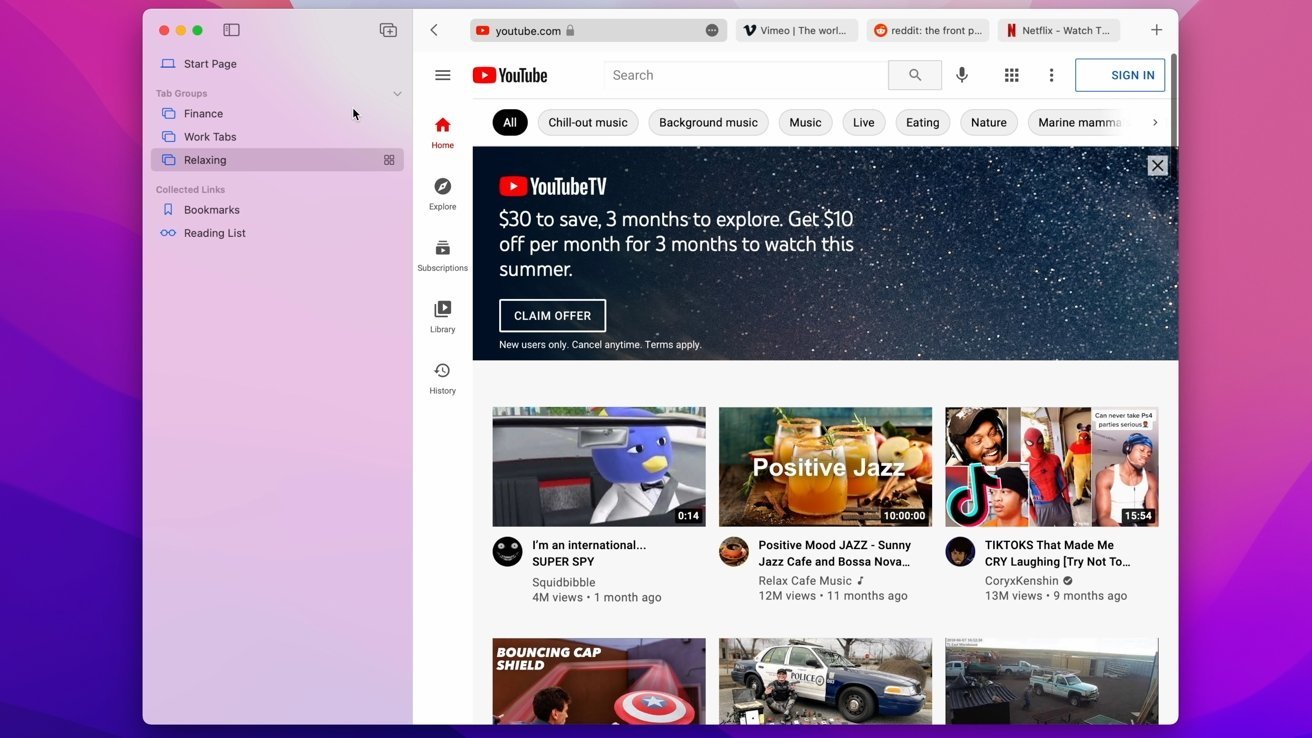Open History in YouTube sidebar
Image resolution: width=1312 pixels, height=738 pixels.
443,378
